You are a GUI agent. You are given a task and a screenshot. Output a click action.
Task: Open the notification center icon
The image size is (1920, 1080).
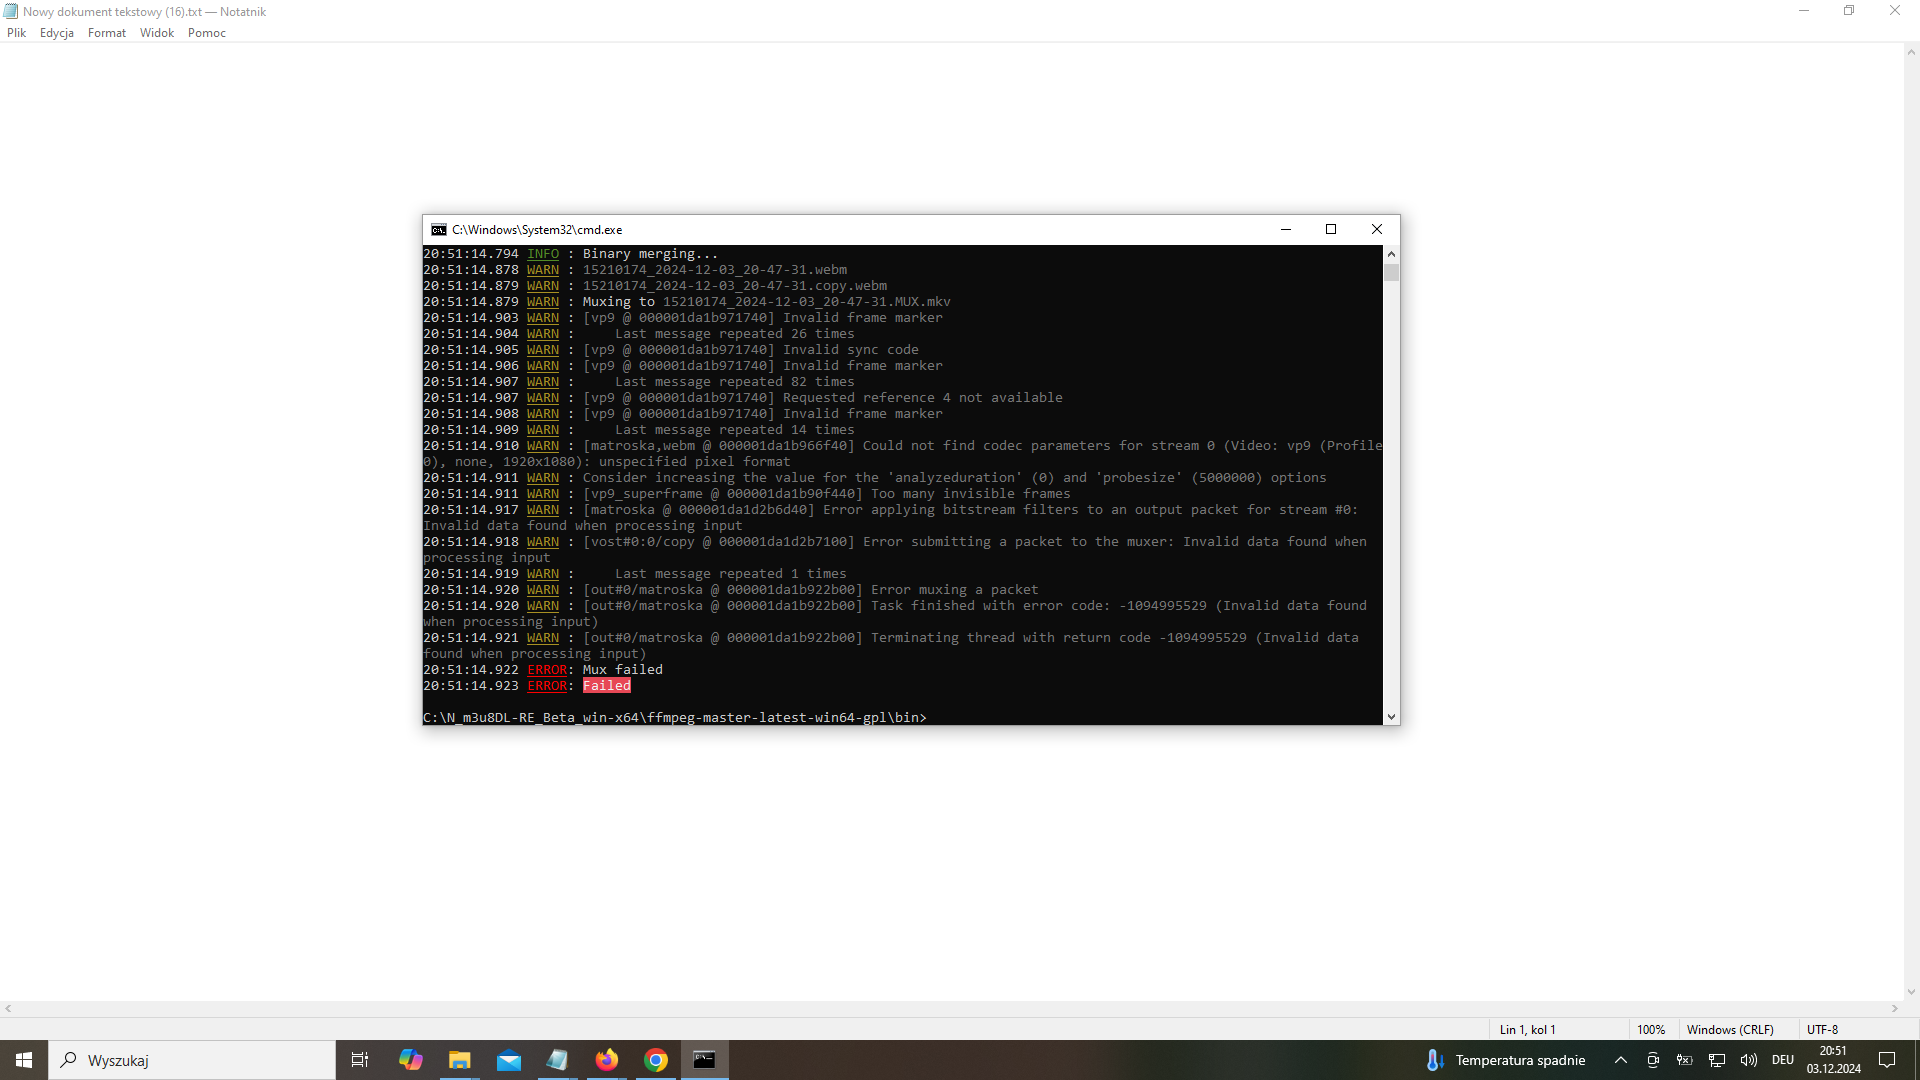click(1887, 1060)
